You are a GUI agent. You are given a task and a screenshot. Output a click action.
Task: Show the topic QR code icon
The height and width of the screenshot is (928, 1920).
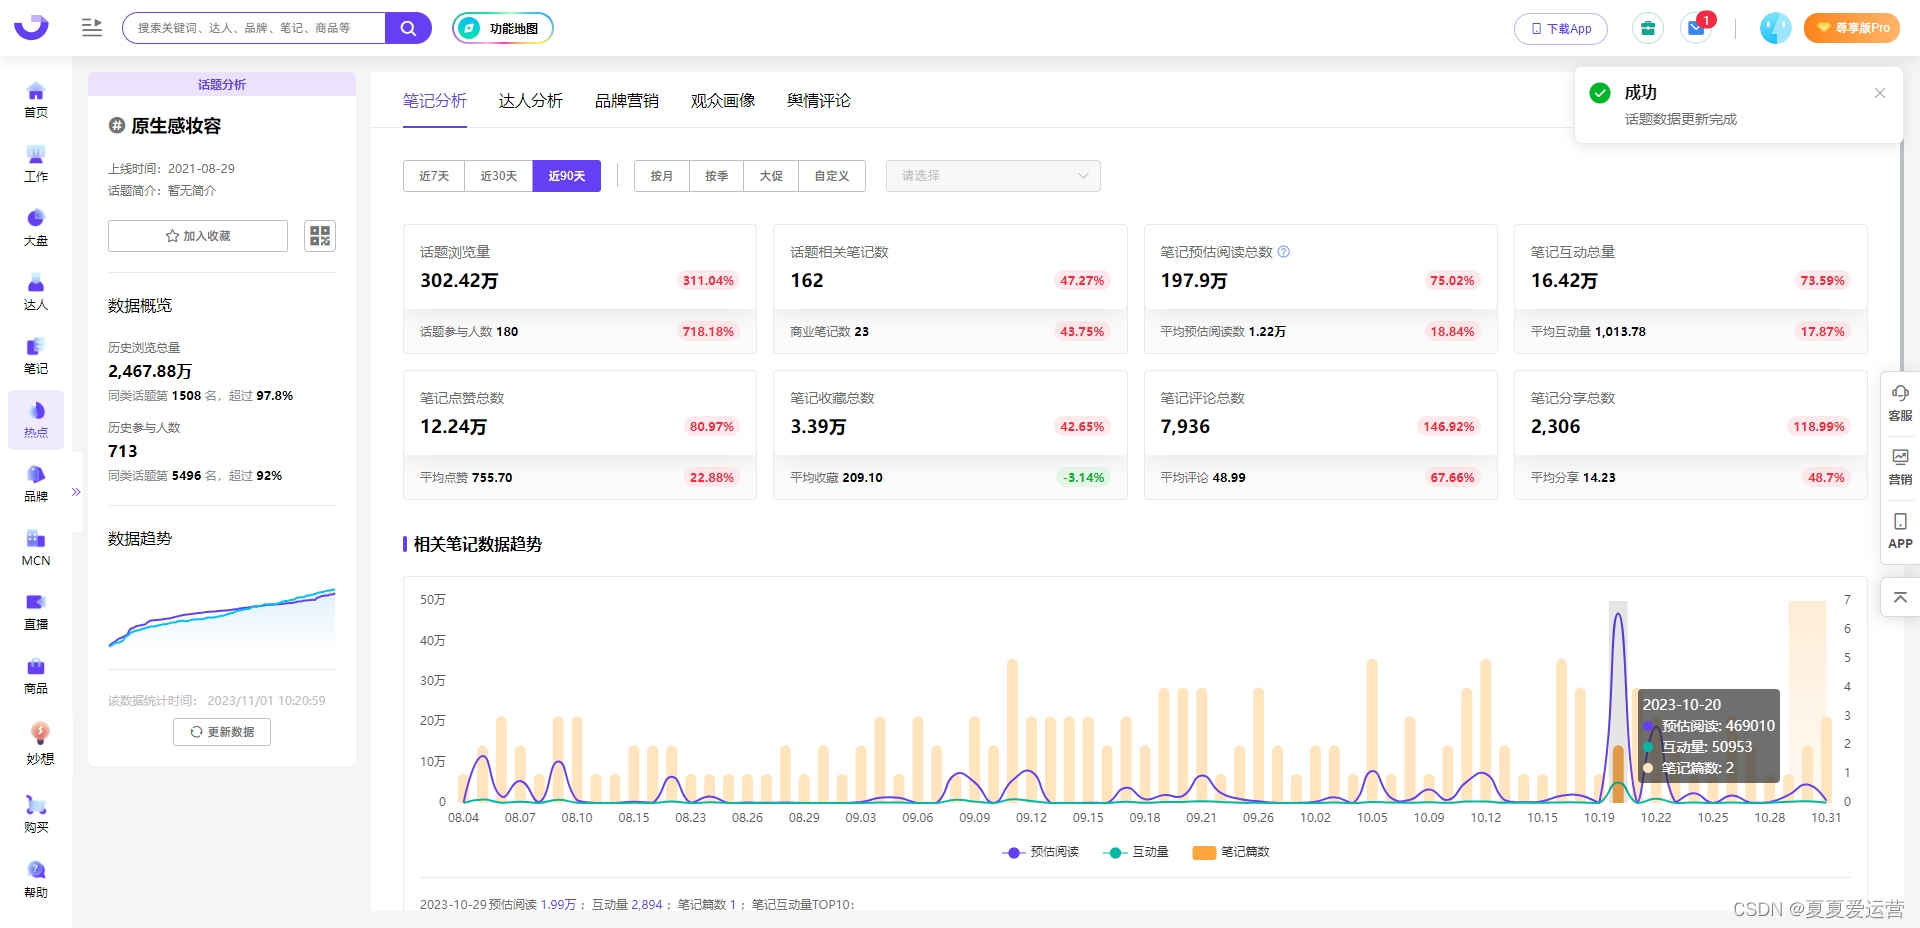click(320, 236)
